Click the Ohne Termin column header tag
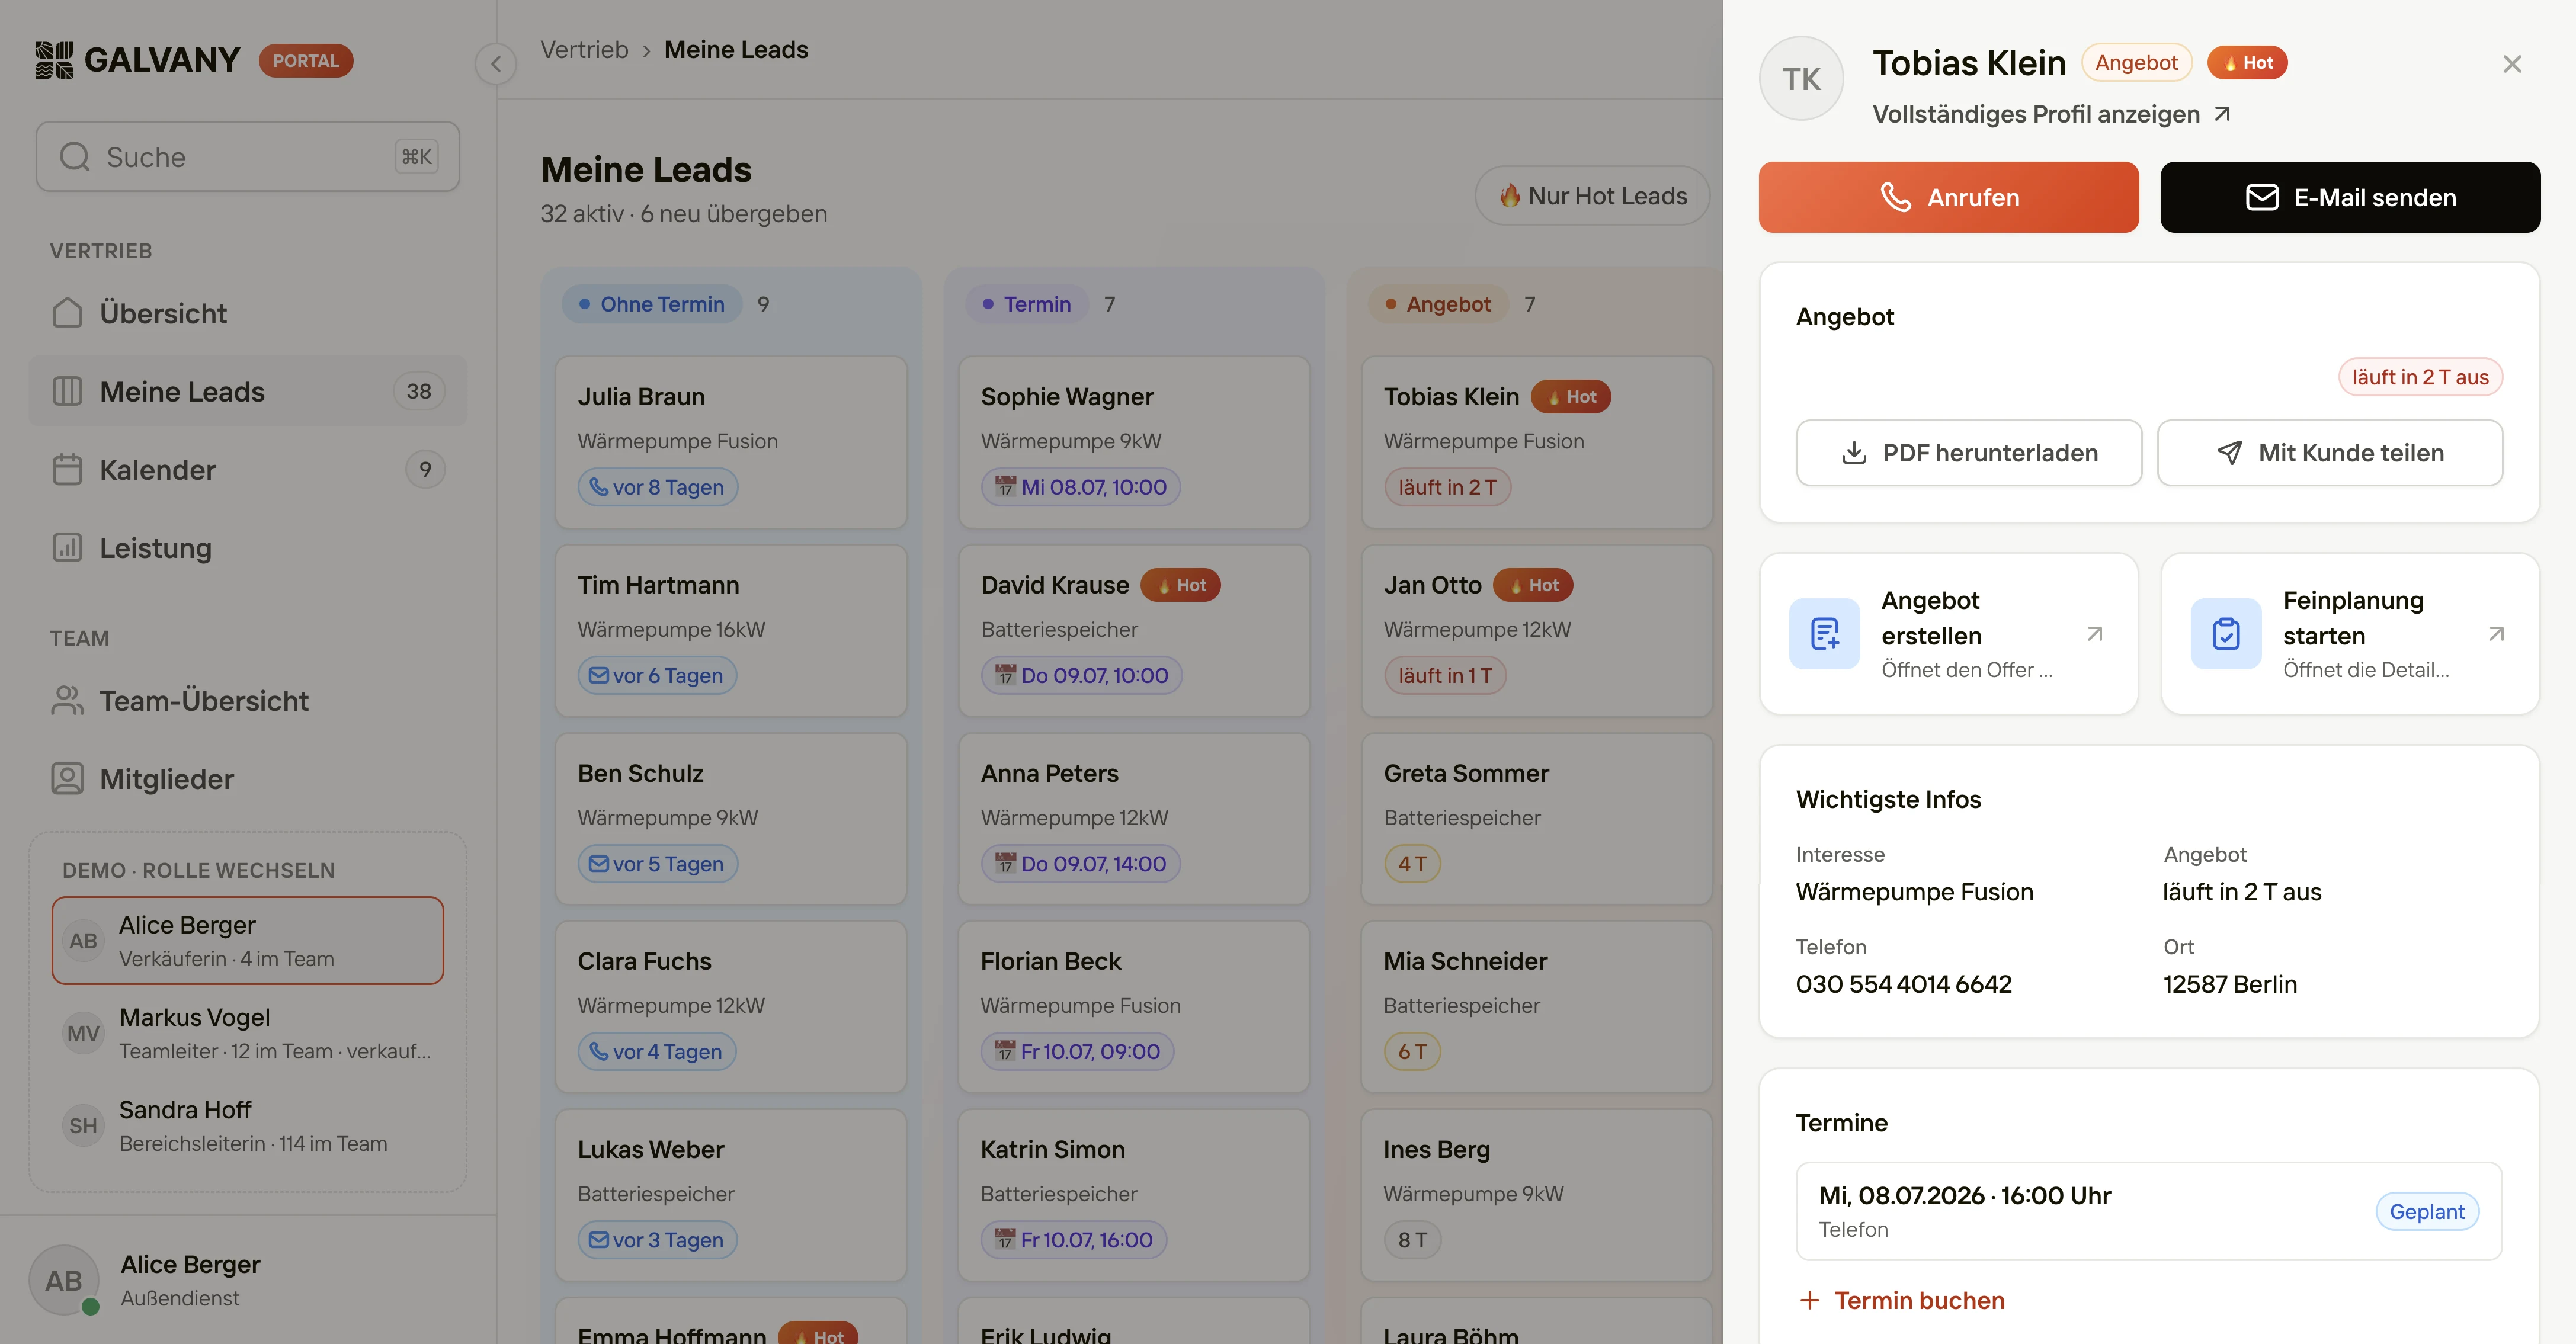Viewport: 2576px width, 1344px height. (x=652, y=304)
